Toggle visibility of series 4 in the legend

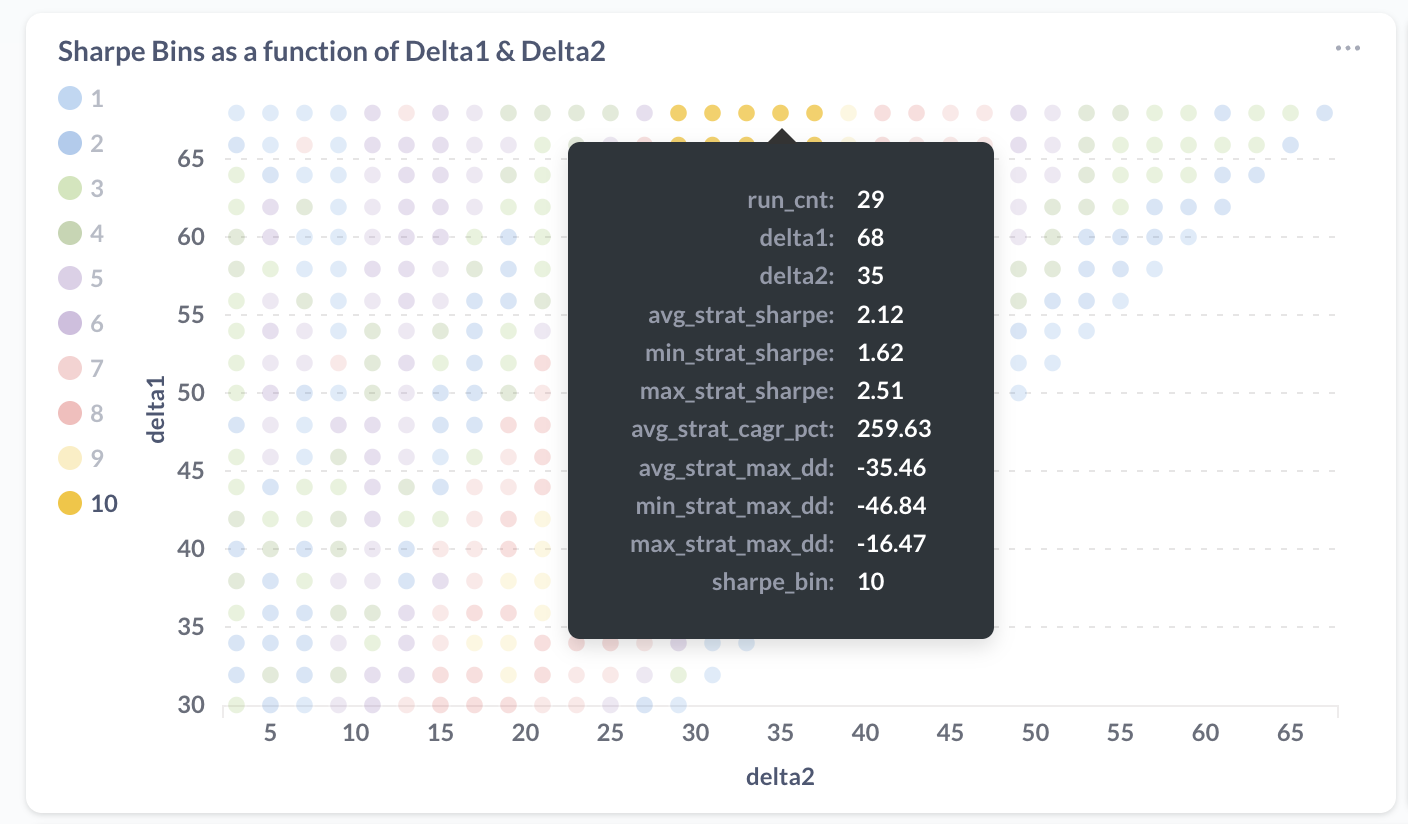pos(68,233)
